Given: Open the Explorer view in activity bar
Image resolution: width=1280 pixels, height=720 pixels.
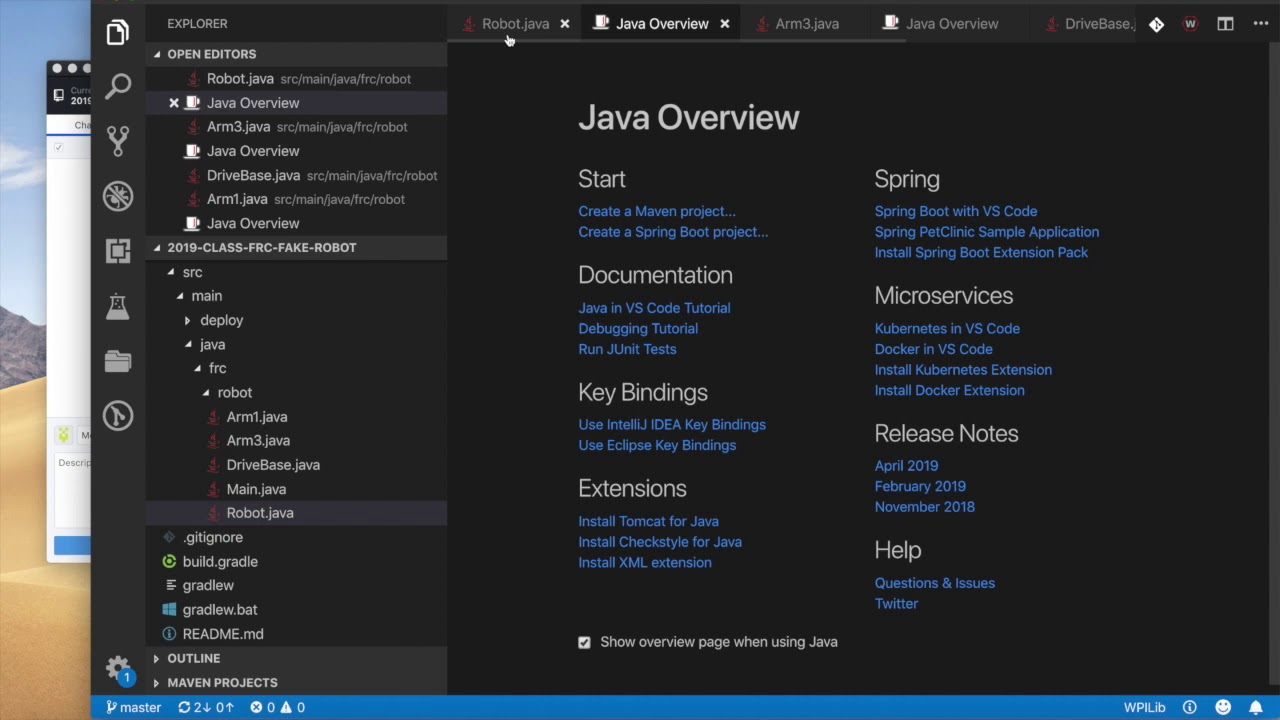Looking at the screenshot, I should pos(118,33).
